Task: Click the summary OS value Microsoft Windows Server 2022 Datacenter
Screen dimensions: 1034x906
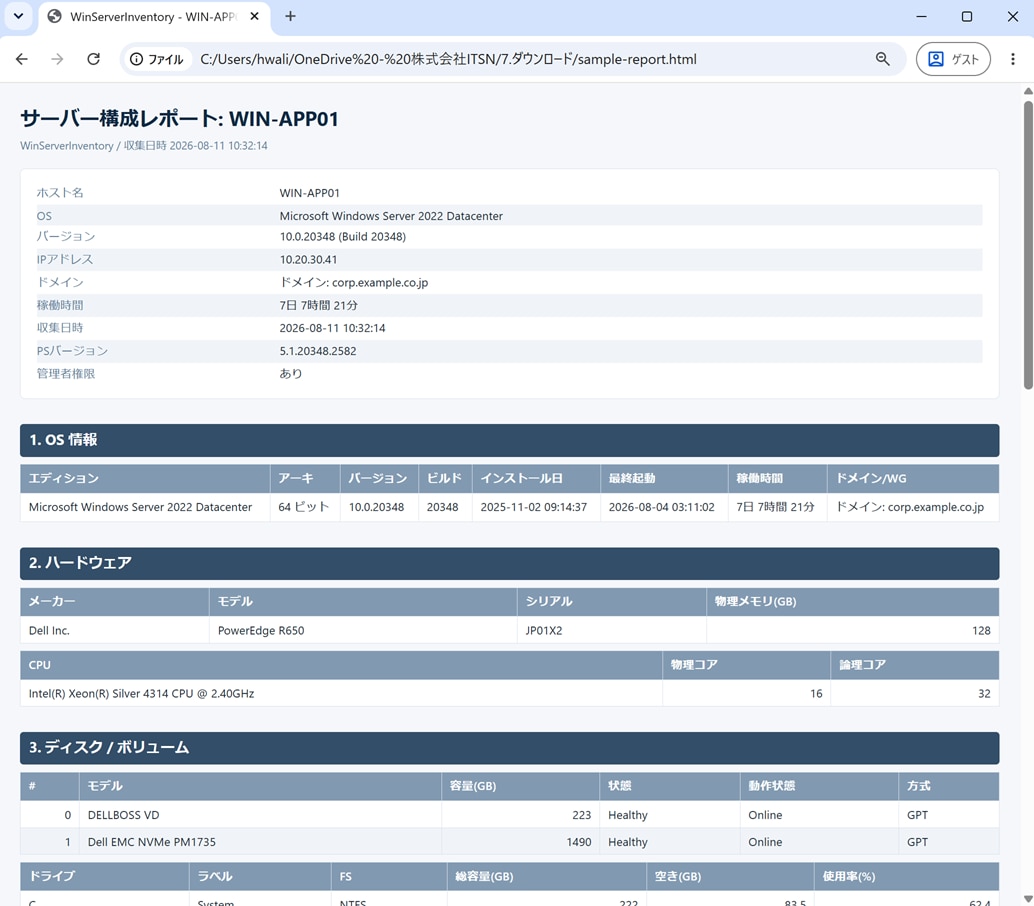Action: point(391,216)
